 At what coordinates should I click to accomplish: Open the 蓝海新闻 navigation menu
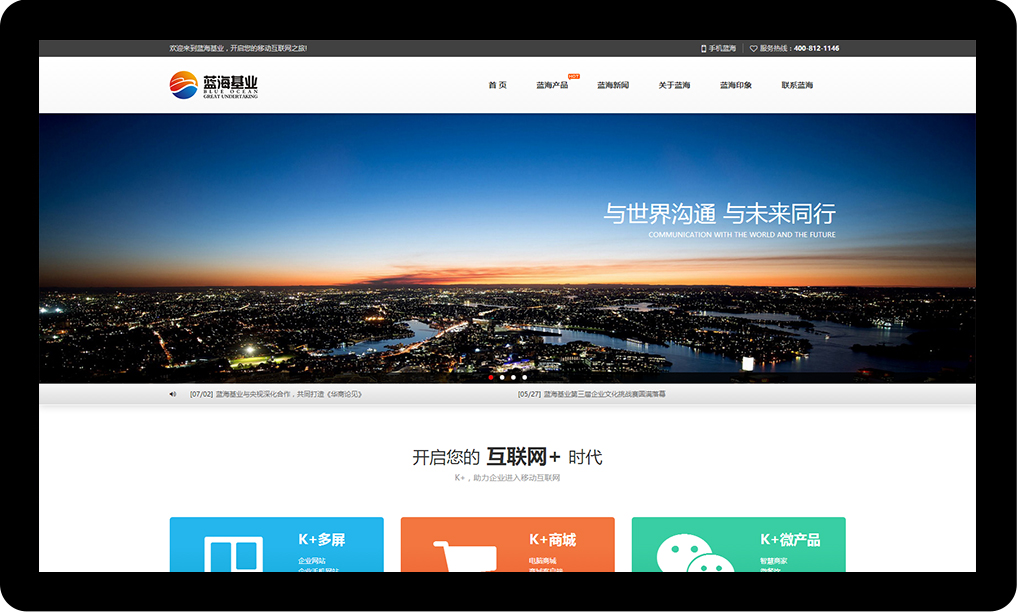click(613, 85)
